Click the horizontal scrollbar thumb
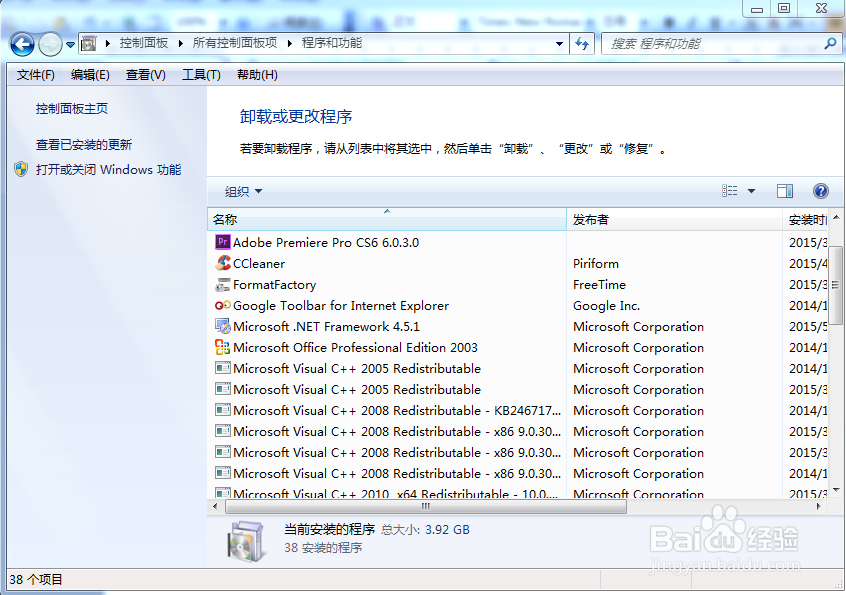The width and height of the screenshot is (846, 595). (426, 507)
